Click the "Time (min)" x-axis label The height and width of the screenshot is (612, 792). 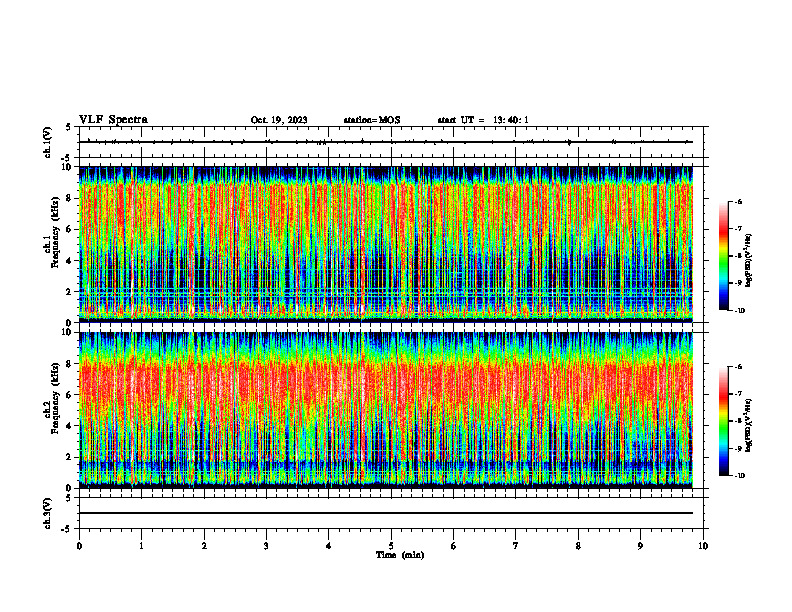[400, 555]
